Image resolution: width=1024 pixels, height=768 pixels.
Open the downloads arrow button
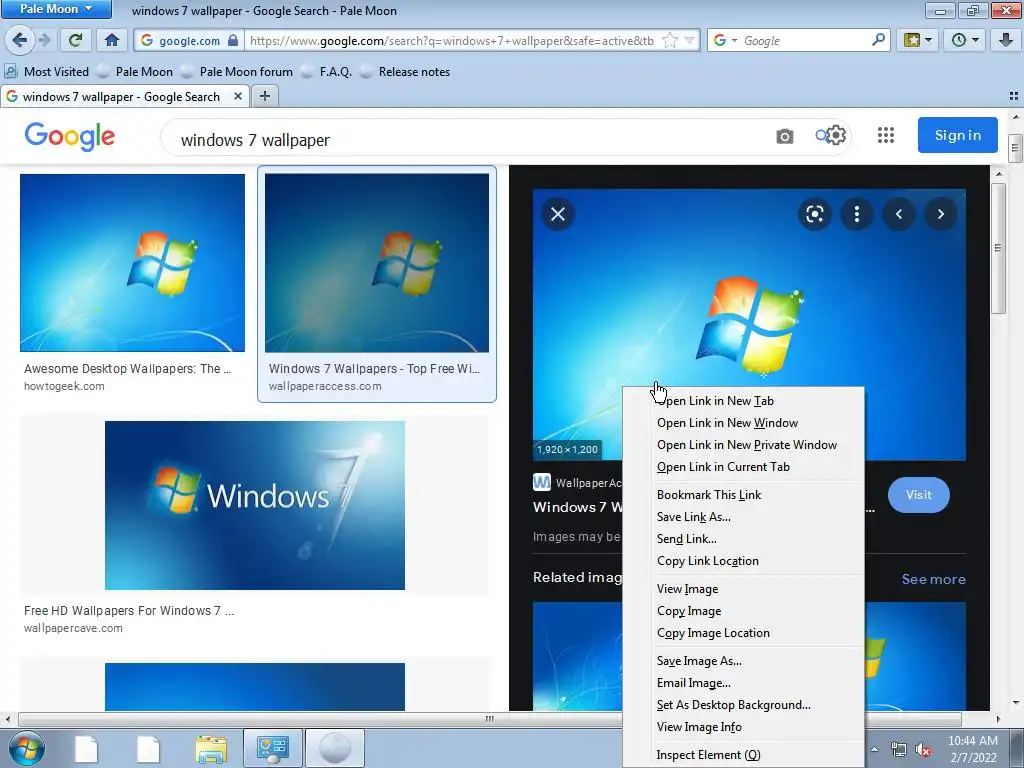coord(1006,40)
